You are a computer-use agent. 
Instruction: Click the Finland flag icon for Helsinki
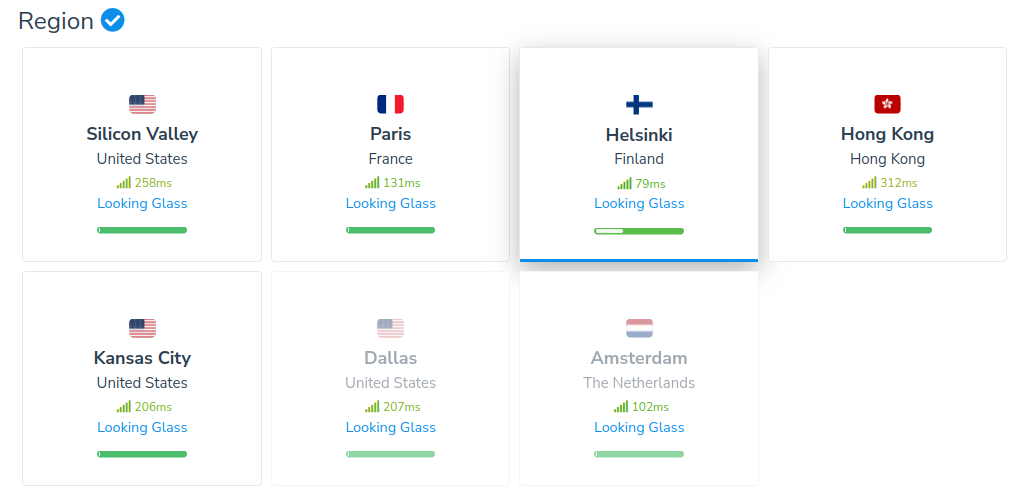pos(639,104)
